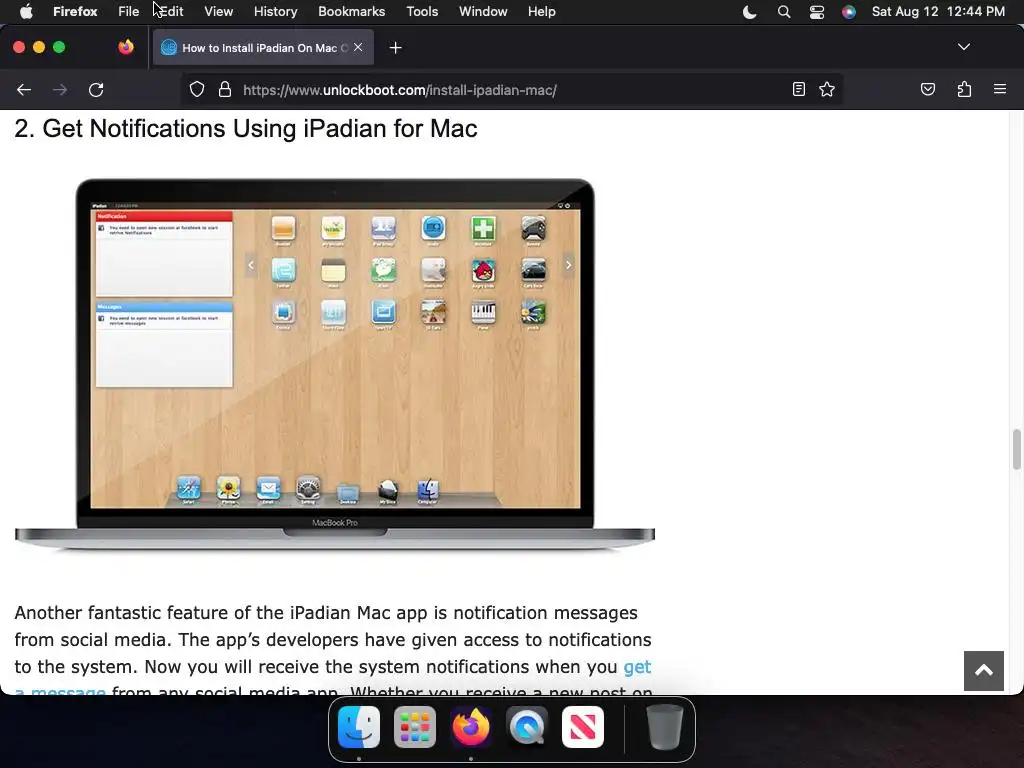View site security padlock details
The height and width of the screenshot is (768, 1024).
click(x=225, y=89)
